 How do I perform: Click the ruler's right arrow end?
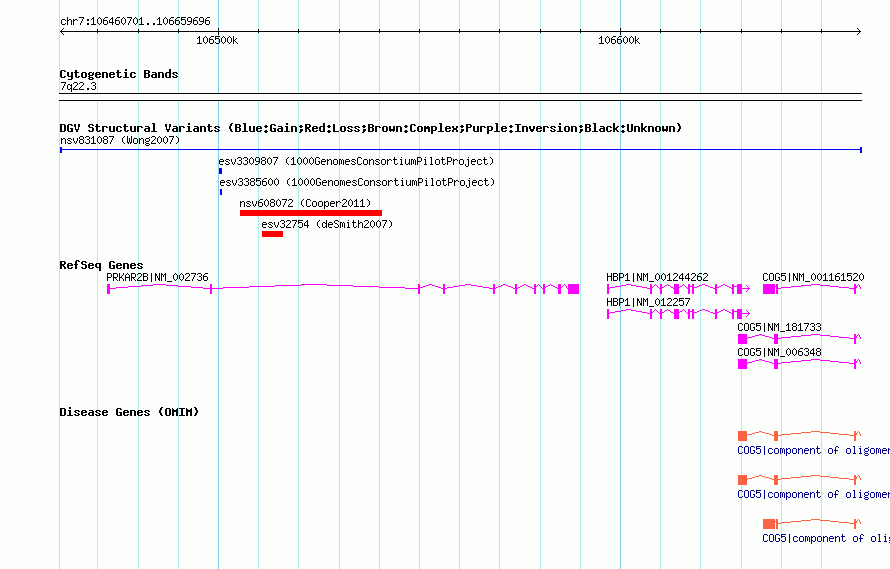(x=859, y=32)
